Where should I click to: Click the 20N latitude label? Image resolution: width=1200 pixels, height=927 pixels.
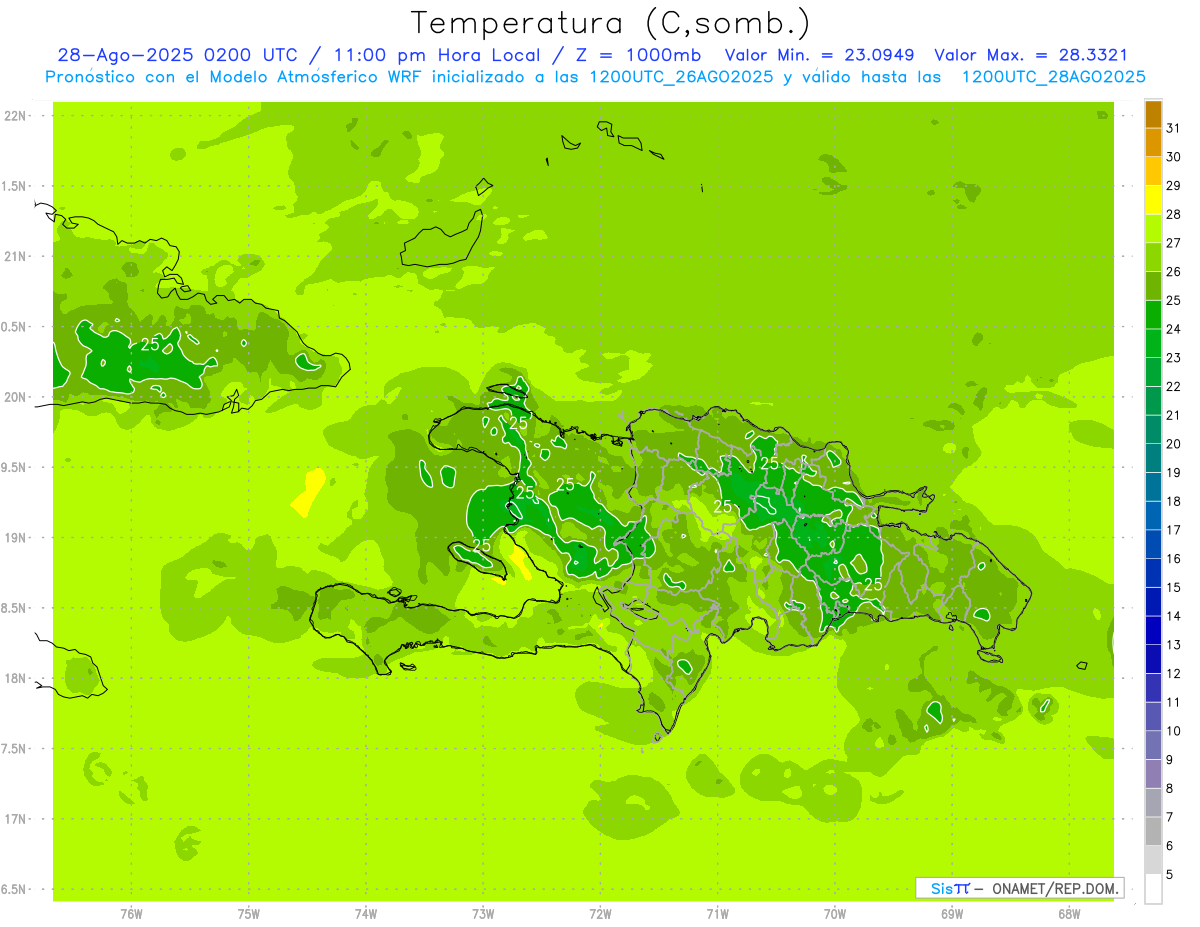[x=15, y=397]
